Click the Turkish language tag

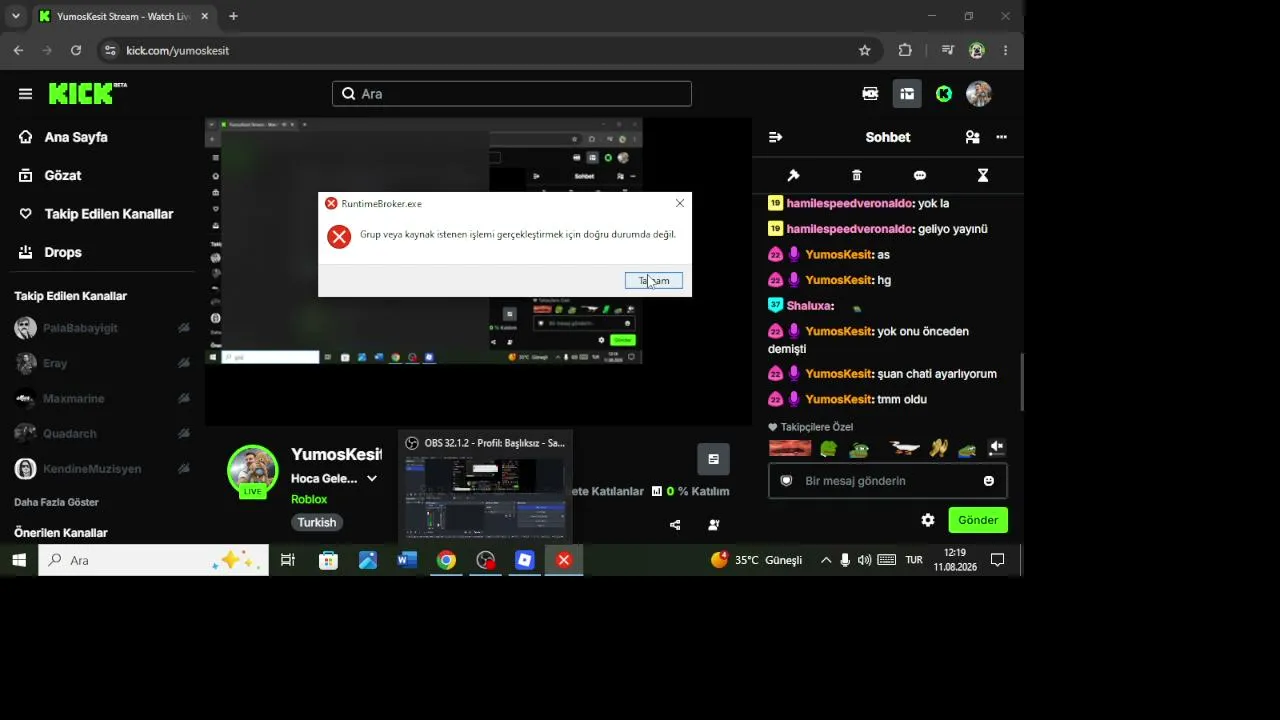click(x=317, y=522)
